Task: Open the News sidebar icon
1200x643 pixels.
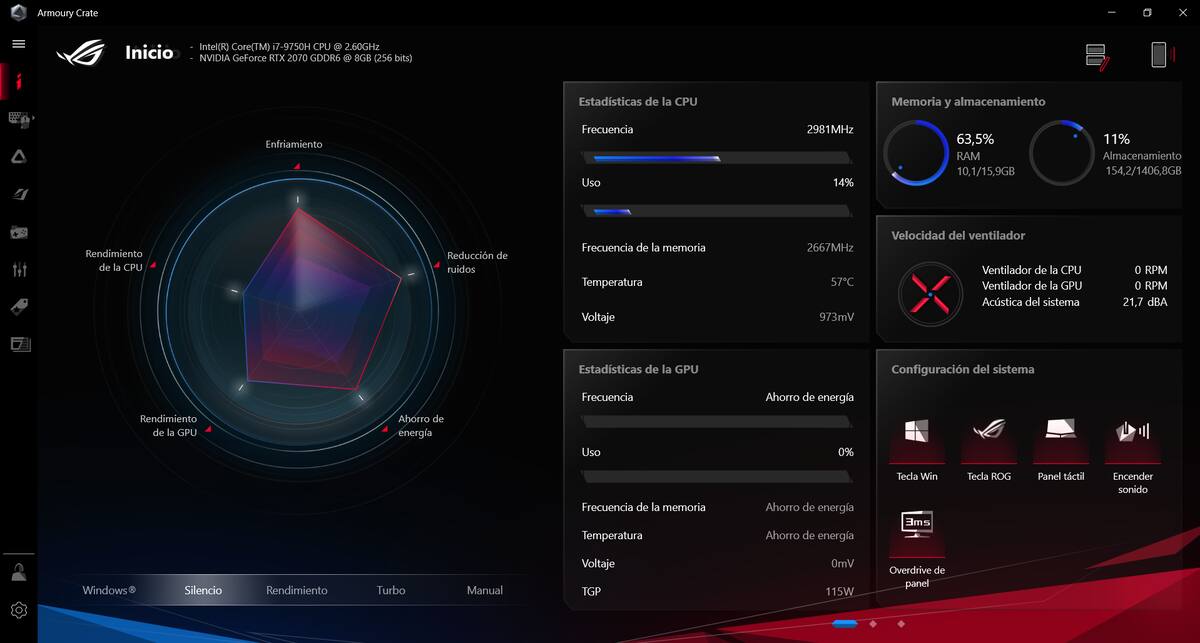Action: point(20,344)
